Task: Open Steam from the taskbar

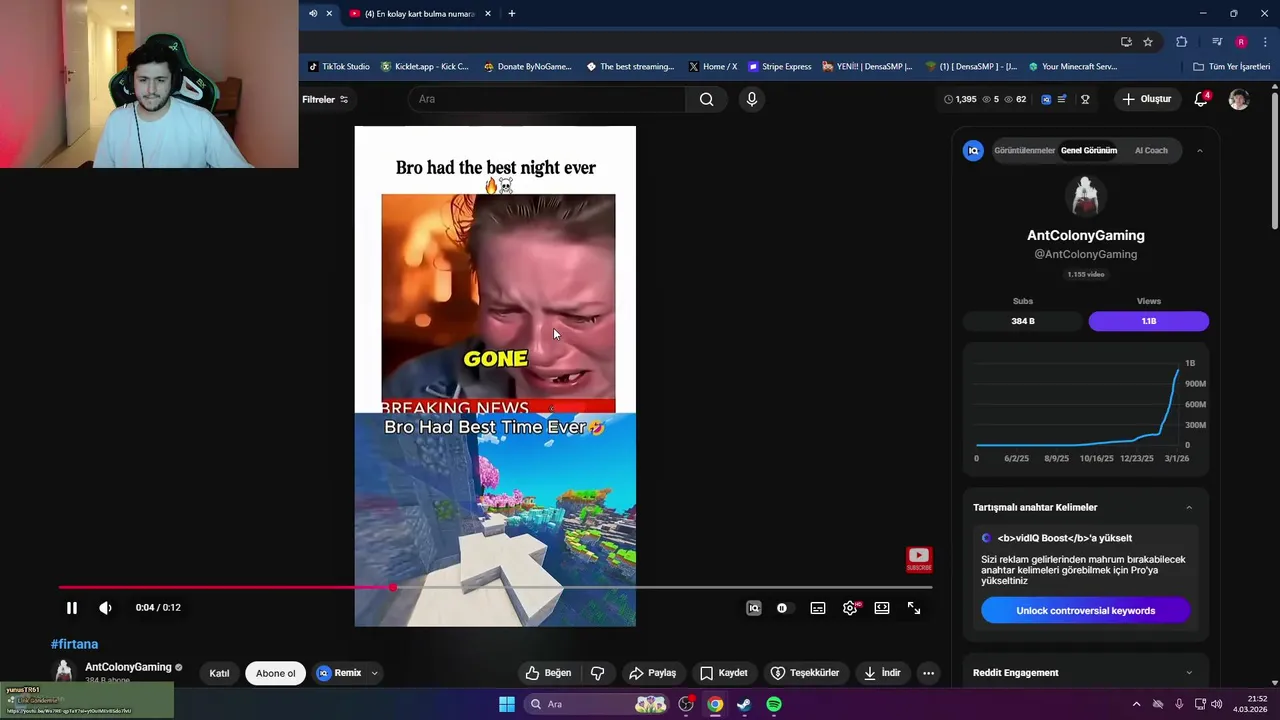Action: pos(744,704)
